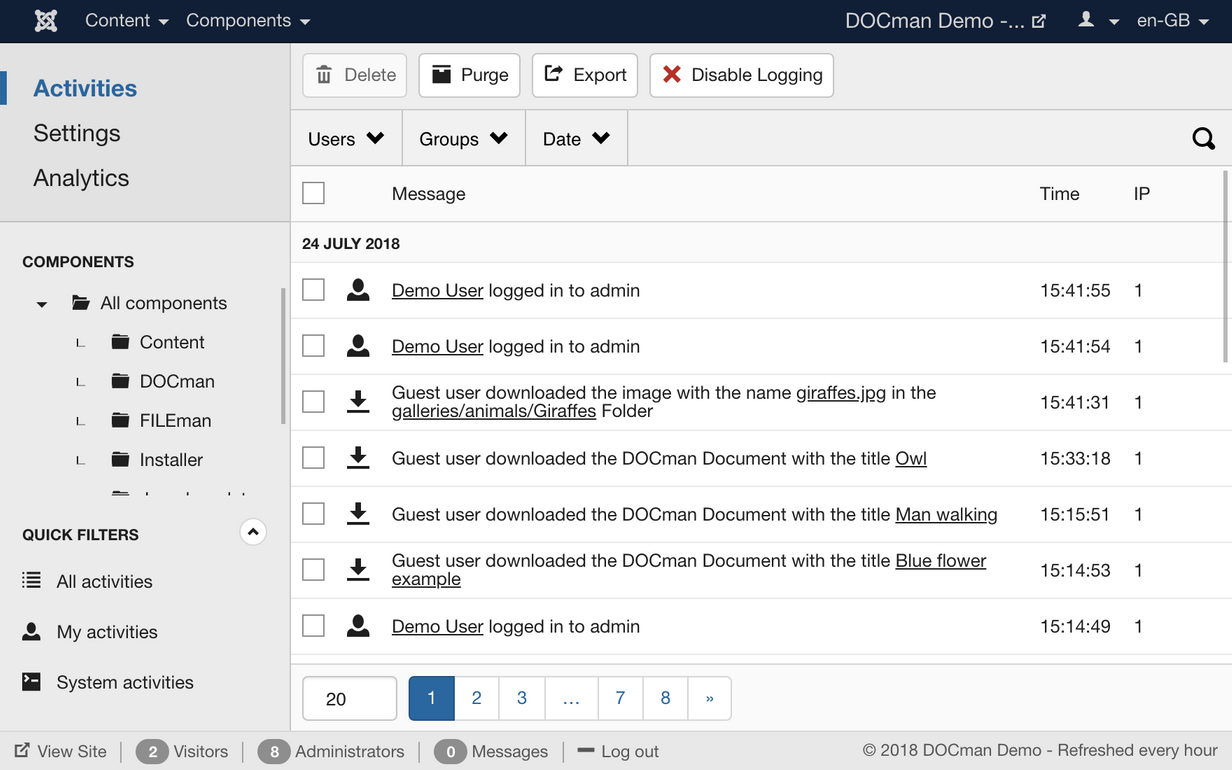1232x770 pixels.
Task: Select the FILEman component in tree
Action: point(175,420)
